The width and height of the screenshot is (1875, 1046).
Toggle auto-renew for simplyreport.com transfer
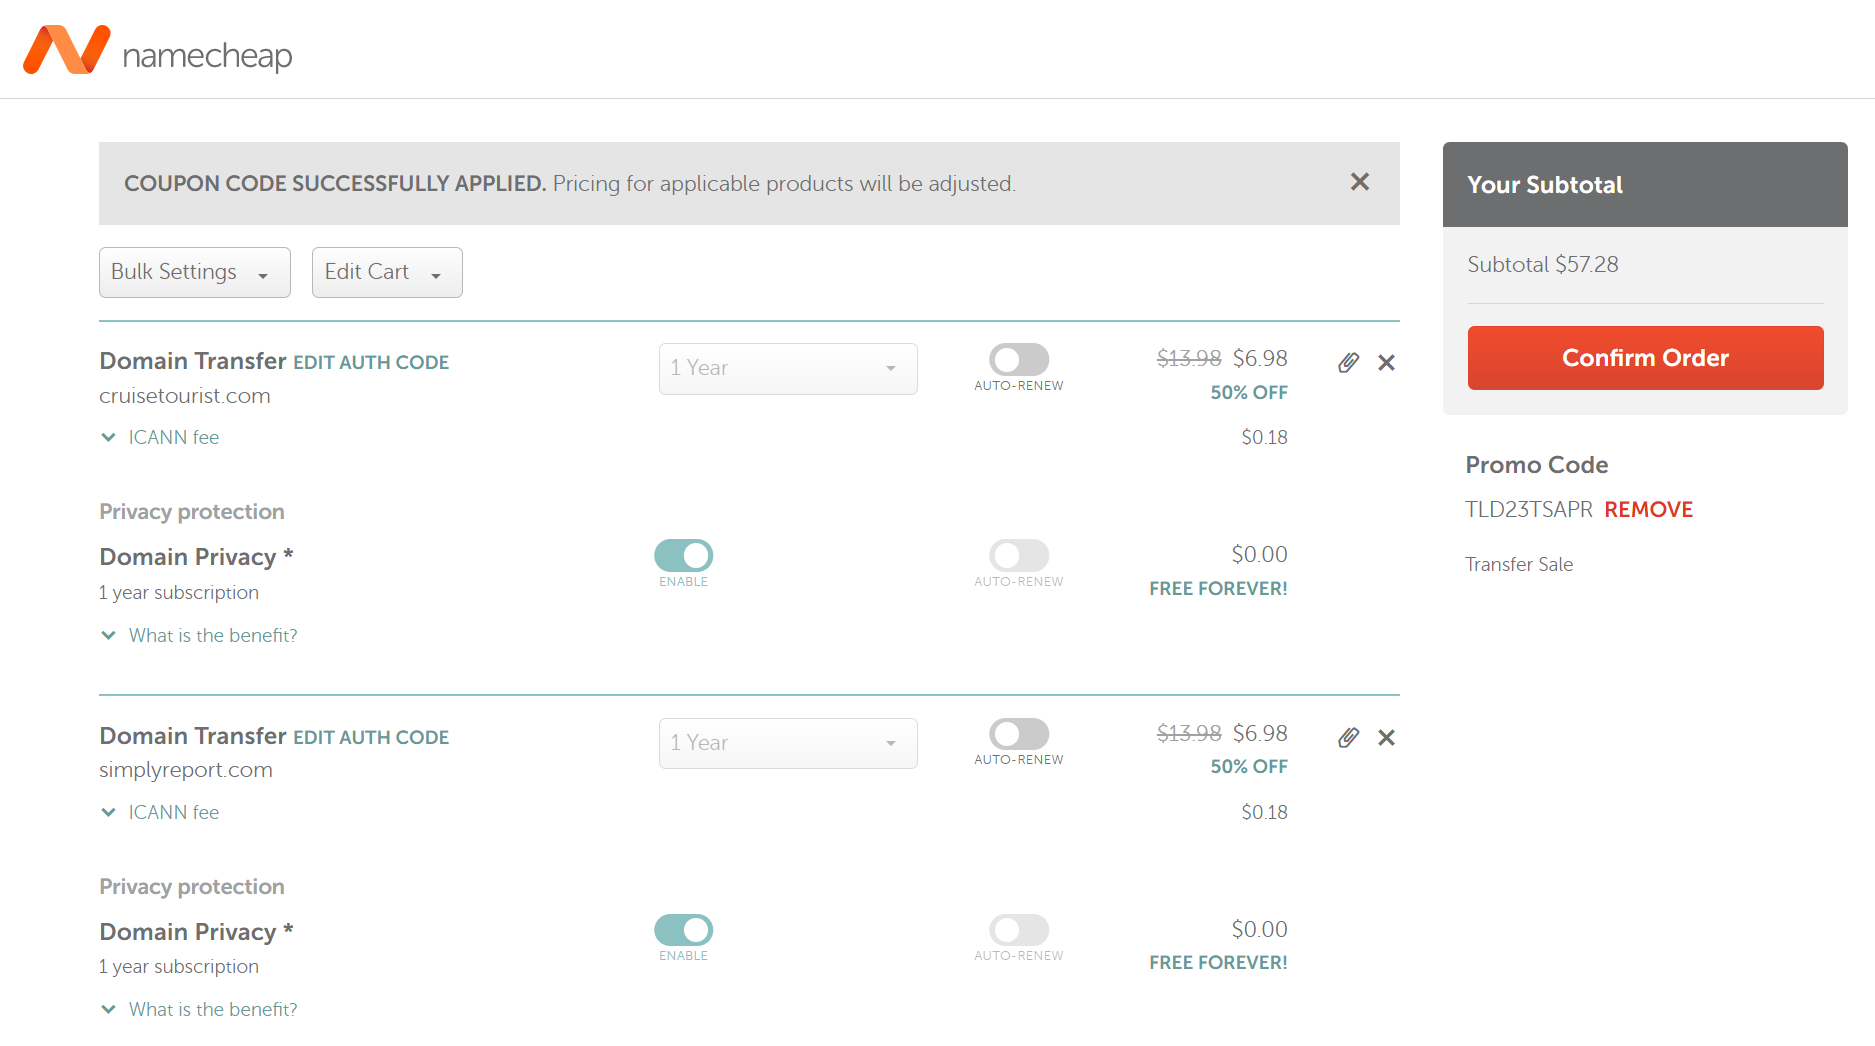pos(1019,734)
